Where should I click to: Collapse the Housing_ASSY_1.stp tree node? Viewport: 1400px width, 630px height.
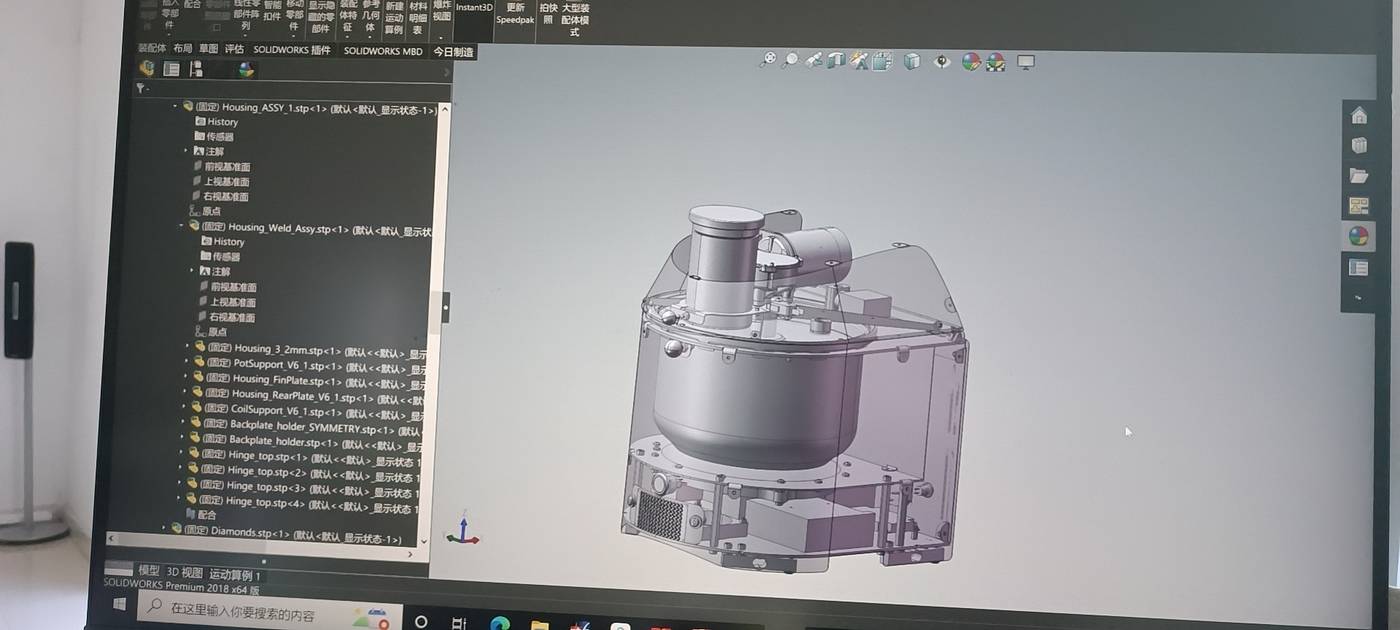pyautogui.click(x=175, y=106)
